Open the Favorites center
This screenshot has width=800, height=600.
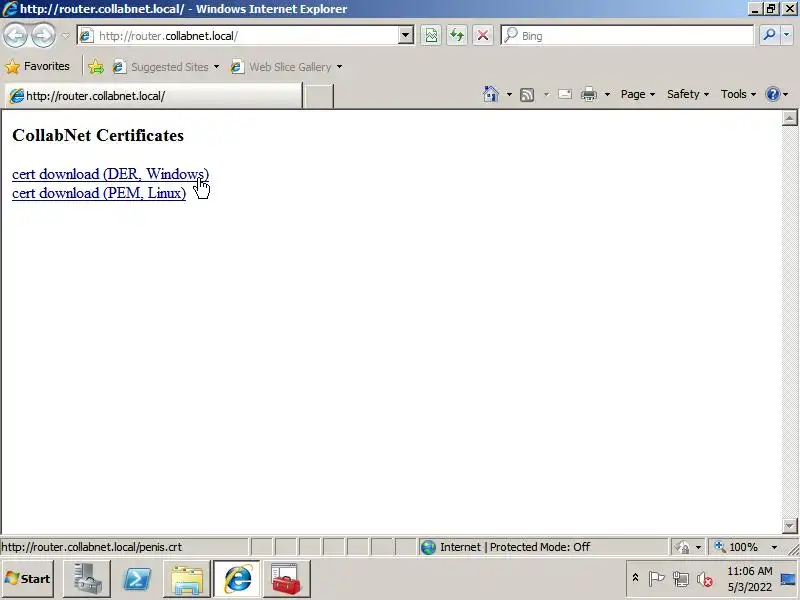(x=37, y=66)
